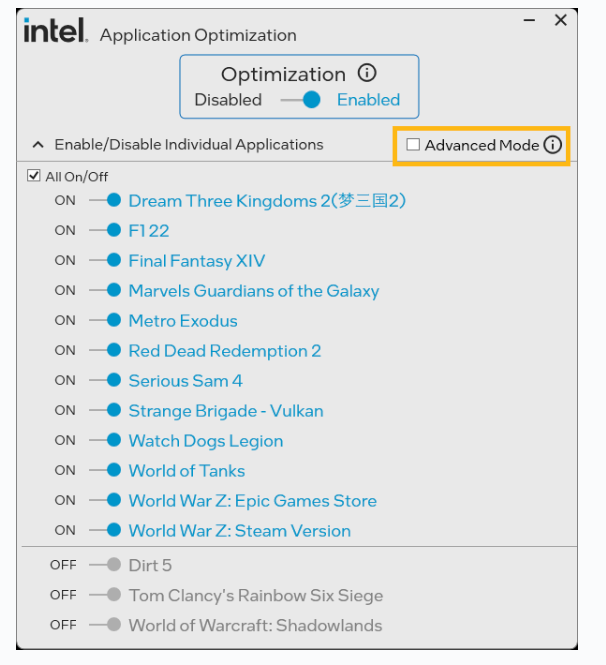
Task: Click Strange Brigade - Vulkan name
Action: coord(226,411)
